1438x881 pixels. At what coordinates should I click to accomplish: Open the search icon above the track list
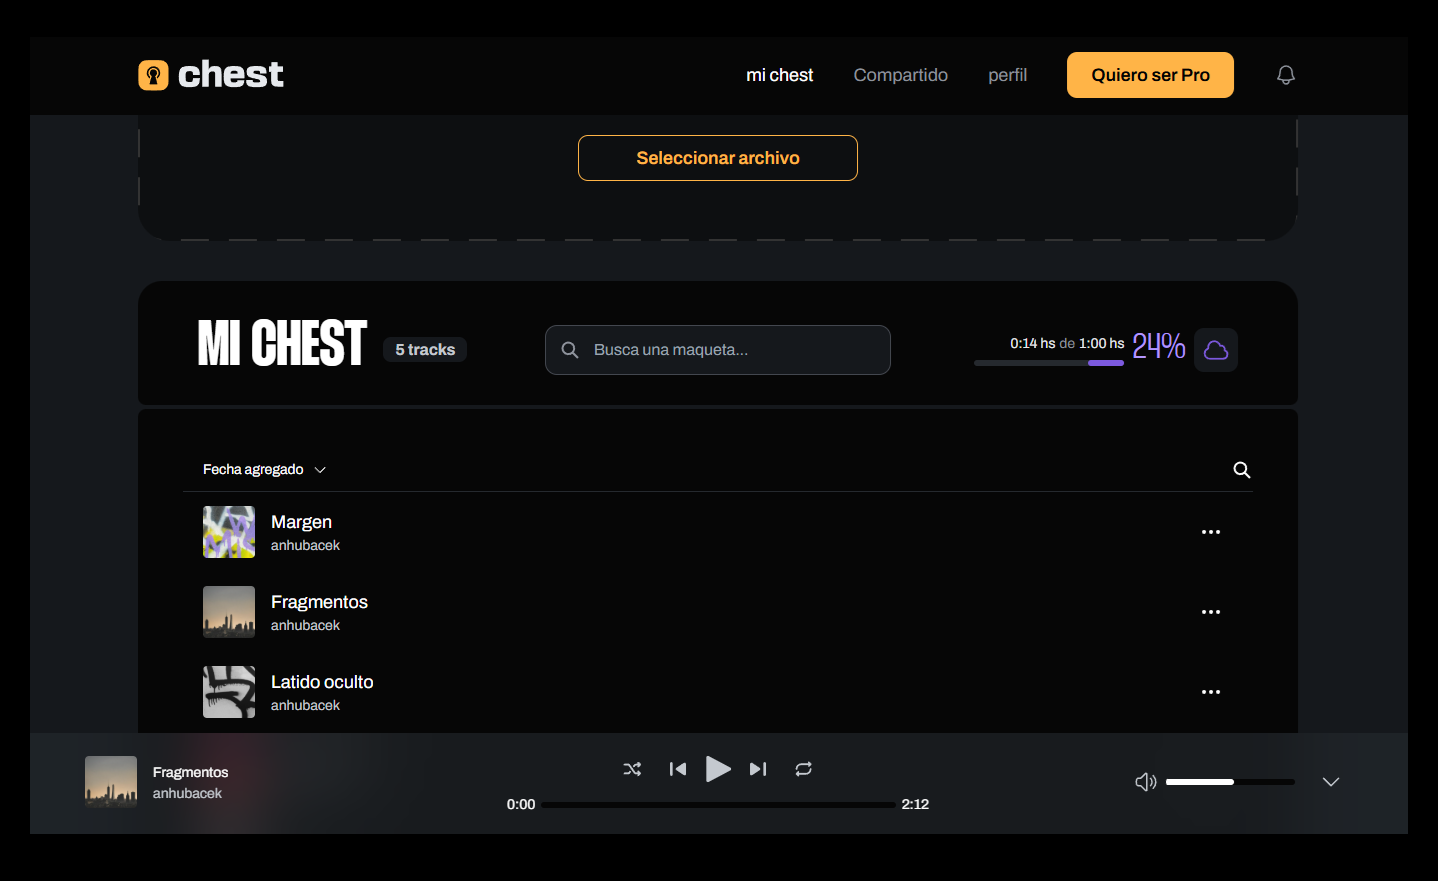pyautogui.click(x=1241, y=469)
